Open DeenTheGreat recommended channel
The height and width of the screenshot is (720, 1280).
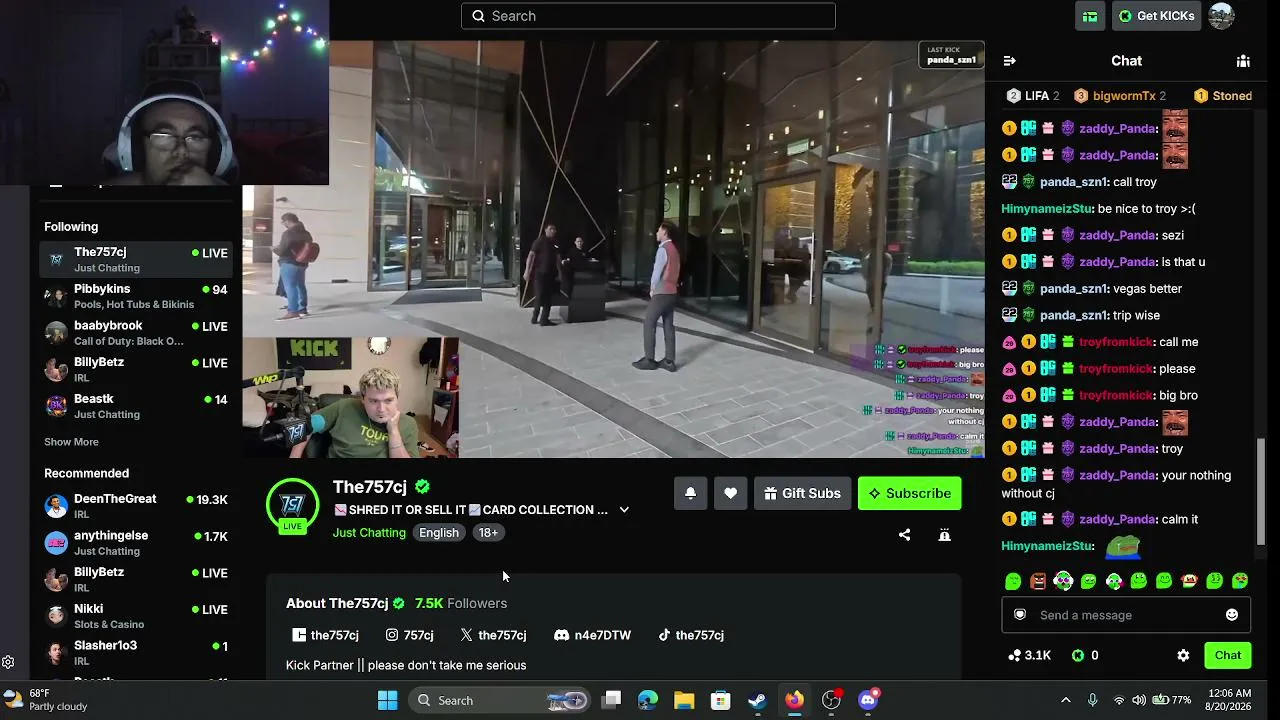[136, 506]
